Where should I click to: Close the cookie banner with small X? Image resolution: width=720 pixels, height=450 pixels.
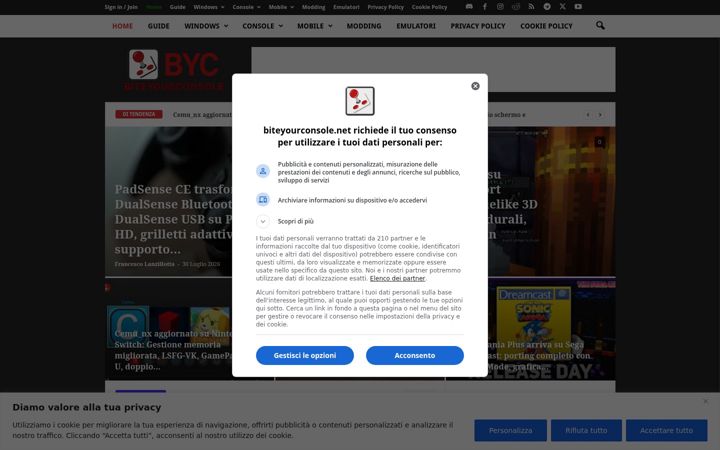(706, 401)
